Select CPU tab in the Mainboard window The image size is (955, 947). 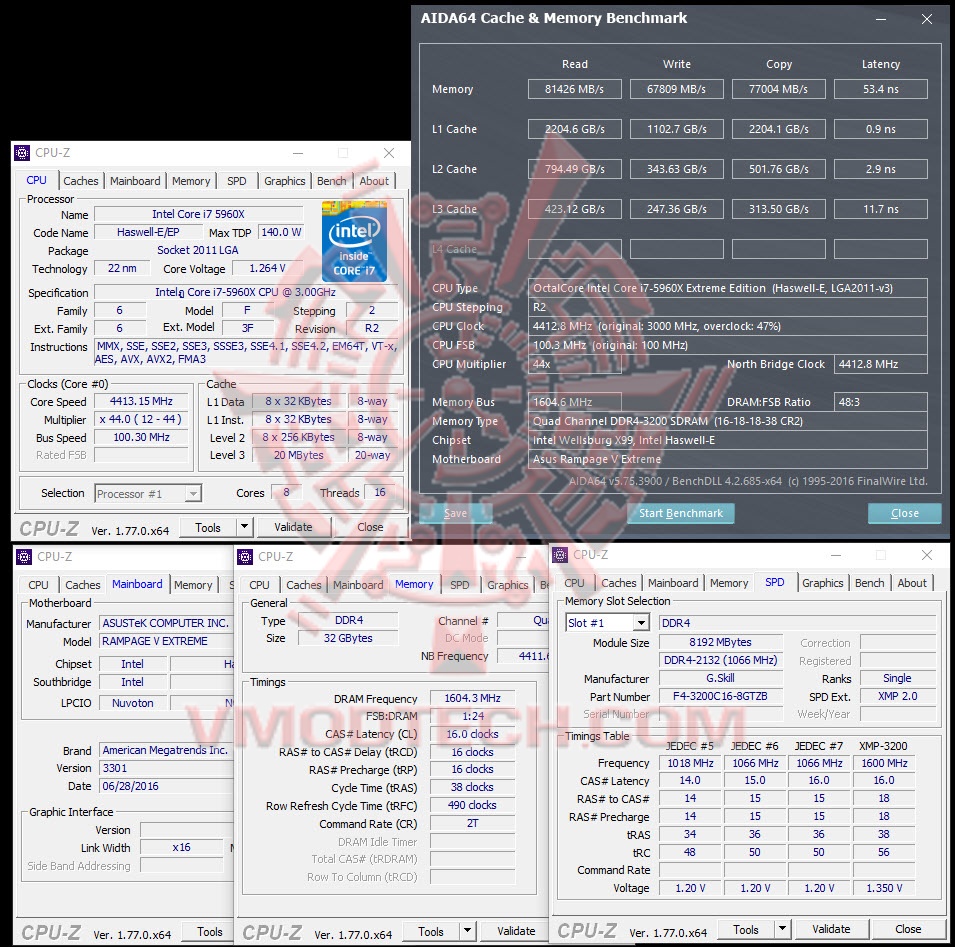click(38, 585)
